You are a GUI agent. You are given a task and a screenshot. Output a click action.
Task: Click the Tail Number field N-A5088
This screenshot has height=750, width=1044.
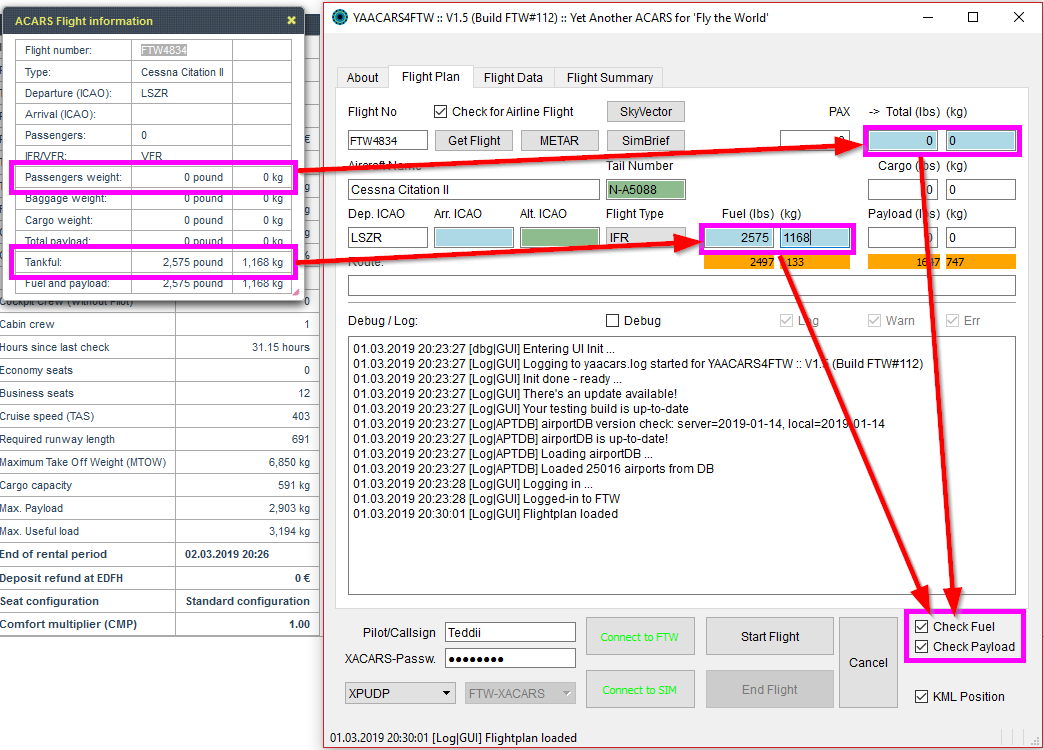coord(646,190)
